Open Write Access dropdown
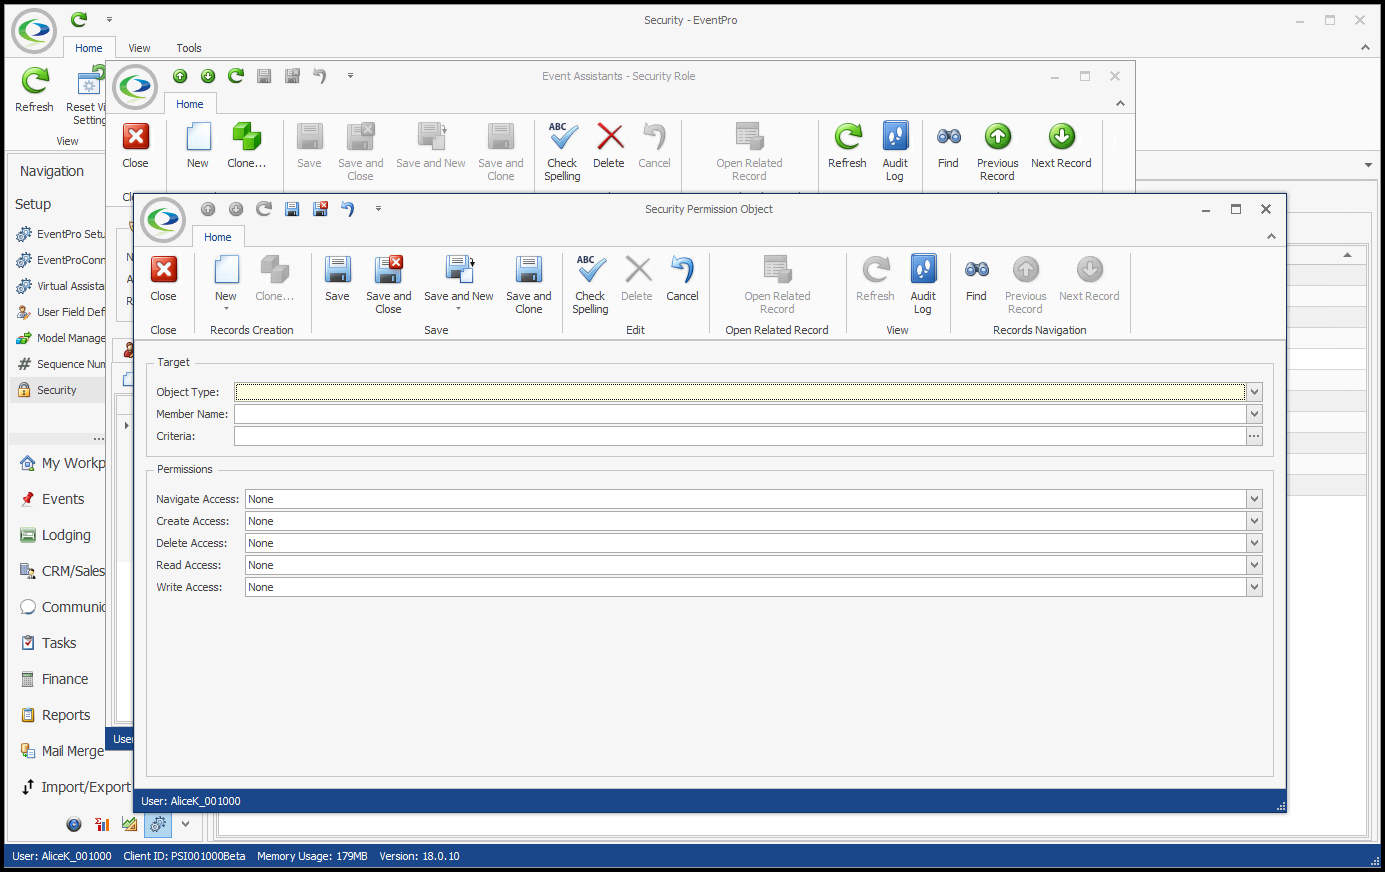This screenshot has width=1385, height=872. 1254,587
